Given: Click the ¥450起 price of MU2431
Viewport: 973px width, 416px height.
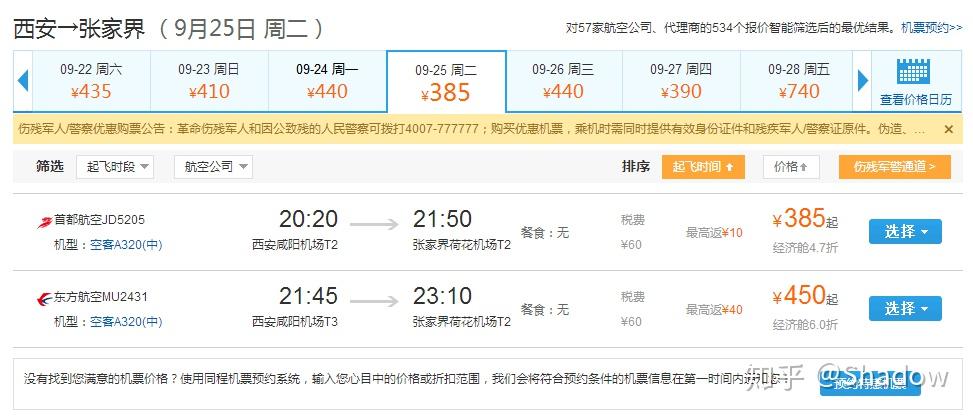Looking at the screenshot, I should pos(805,296).
